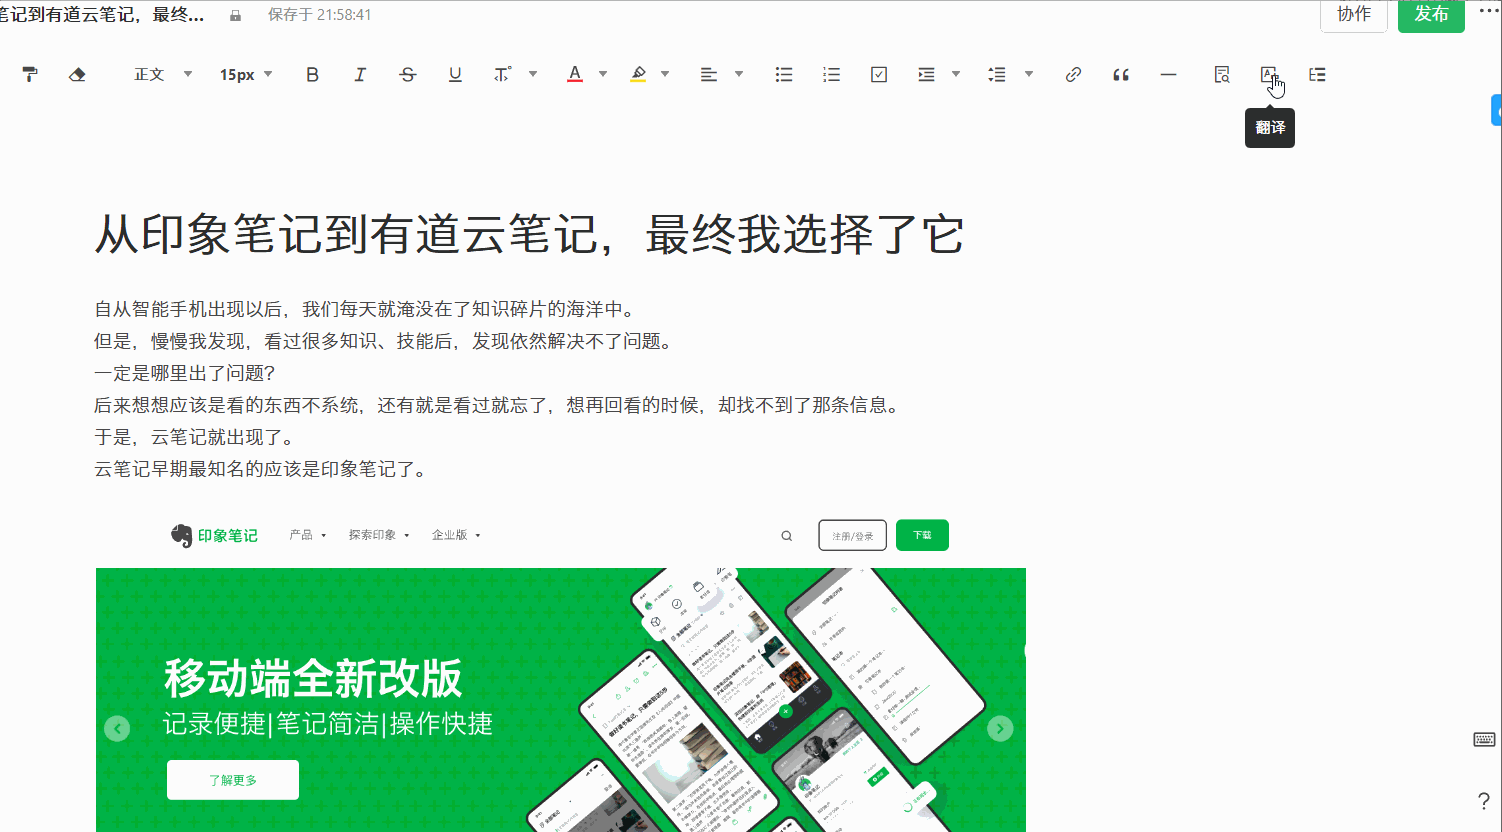
Task: Apply the red font color
Action: [575, 74]
